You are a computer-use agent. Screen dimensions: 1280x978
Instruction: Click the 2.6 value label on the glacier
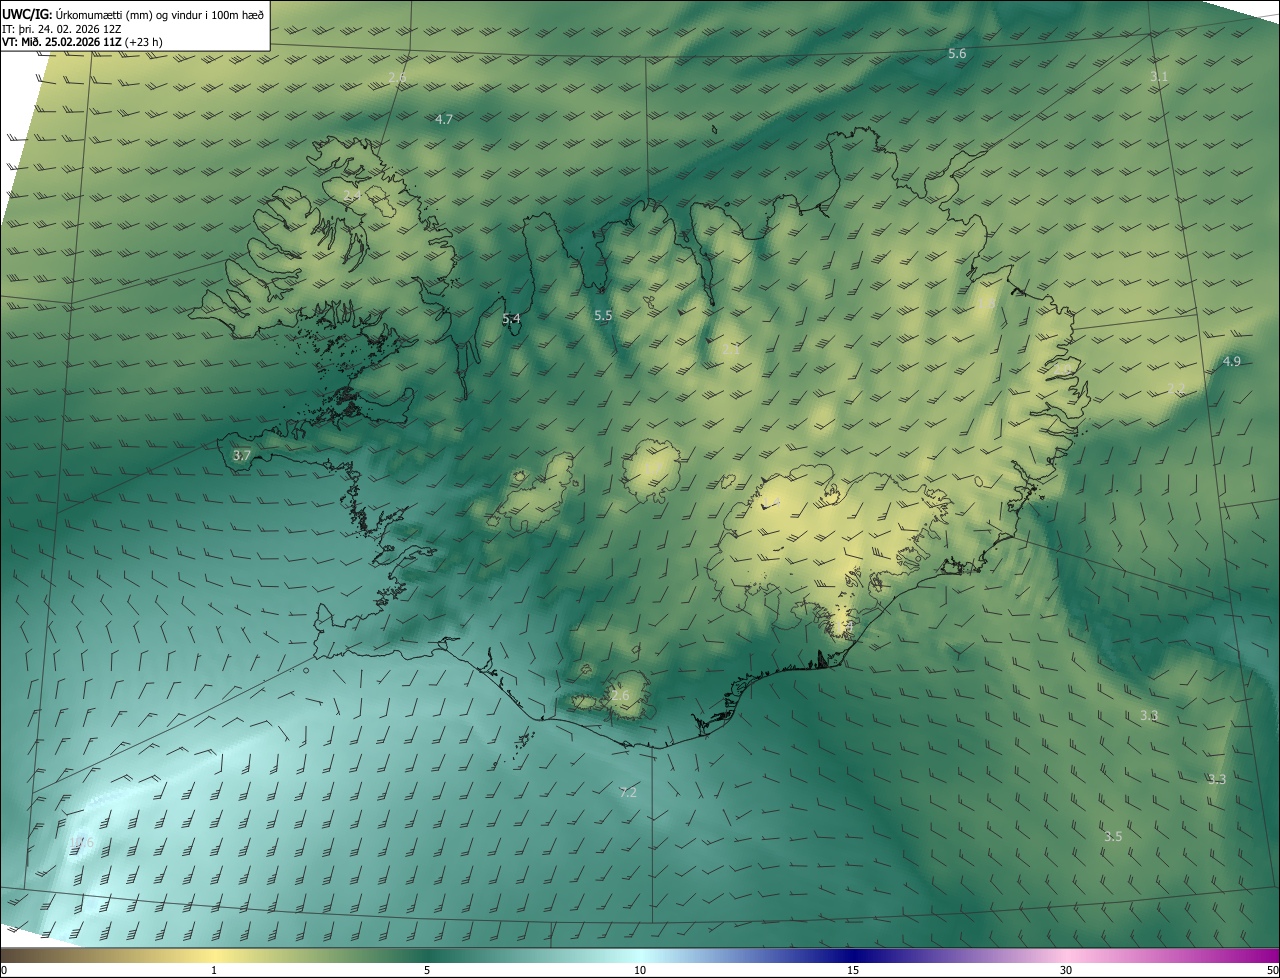620,695
